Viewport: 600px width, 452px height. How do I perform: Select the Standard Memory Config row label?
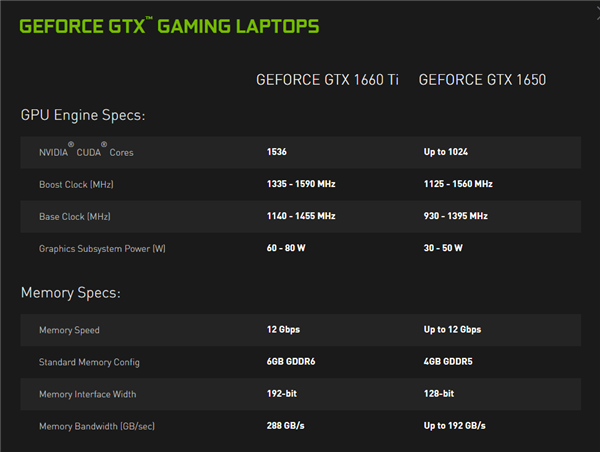click(x=91, y=362)
